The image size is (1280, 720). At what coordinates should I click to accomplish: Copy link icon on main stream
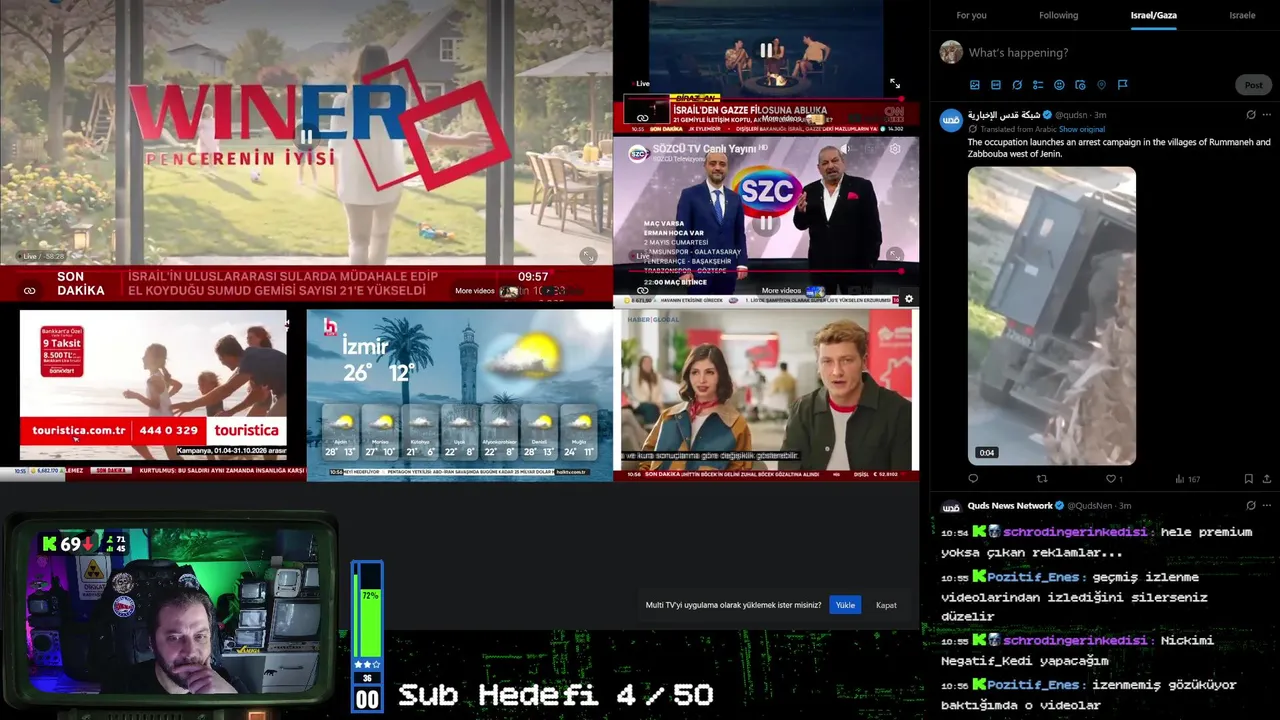coord(30,291)
